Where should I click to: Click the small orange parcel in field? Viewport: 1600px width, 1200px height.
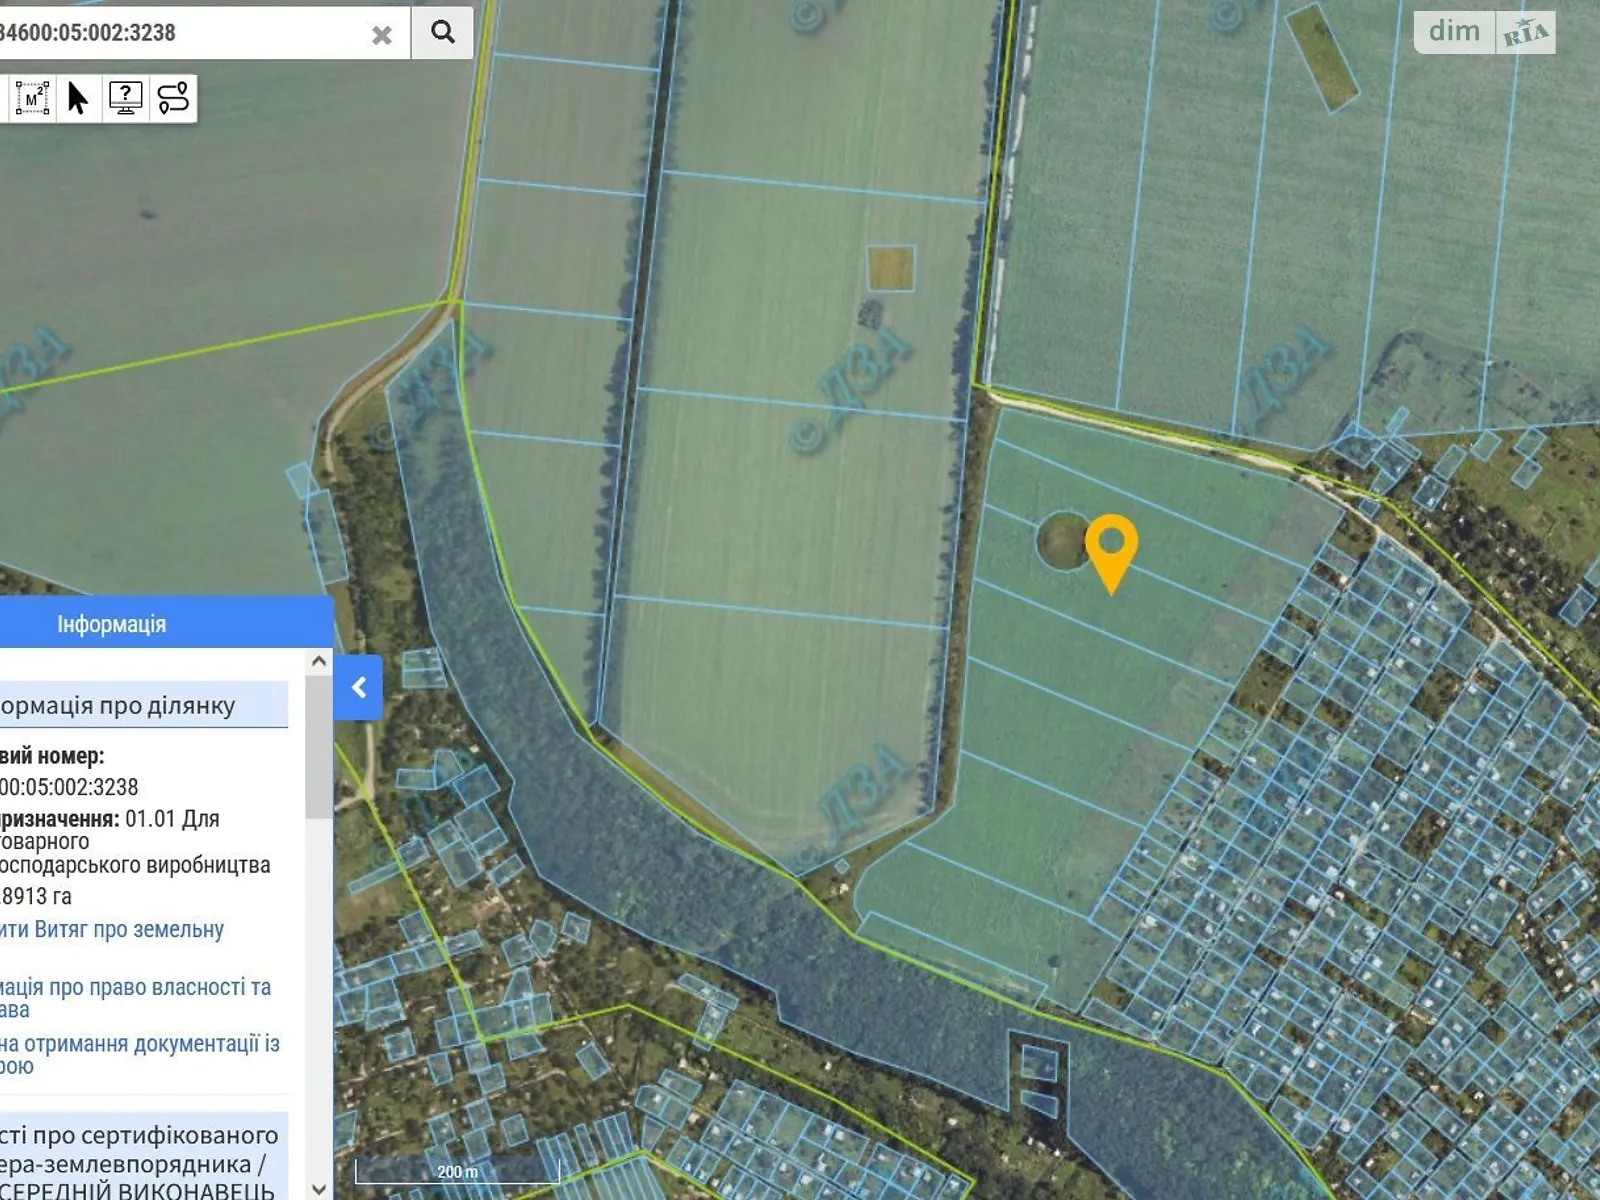click(890, 268)
